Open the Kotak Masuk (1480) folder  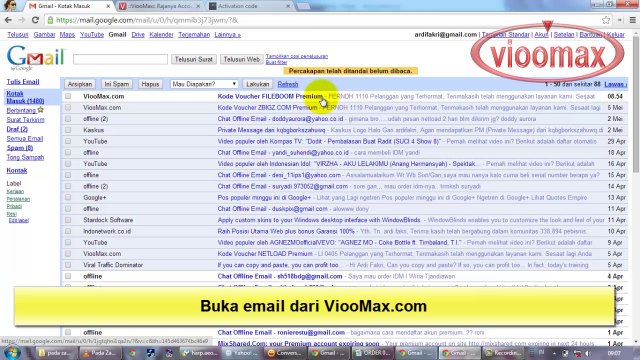click(x=25, y=97)
